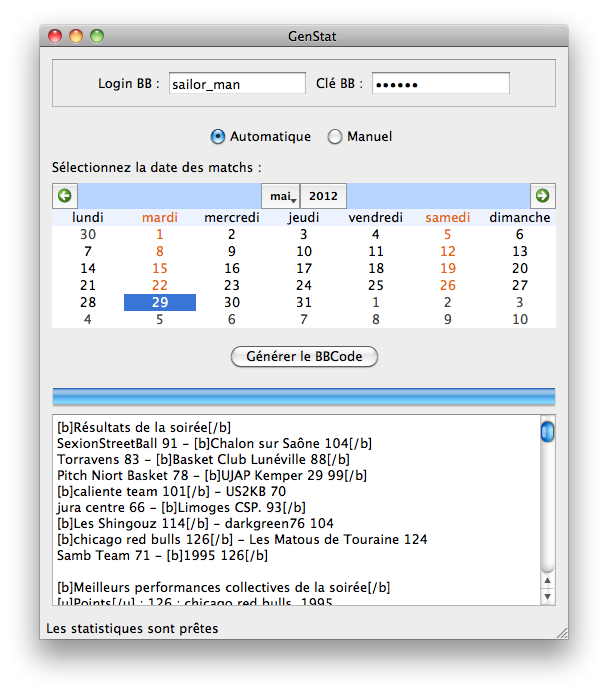The width and height of the screenshot is (608, 694).
Task: Click the 2012 year field
Action: [x=323, y=196]
